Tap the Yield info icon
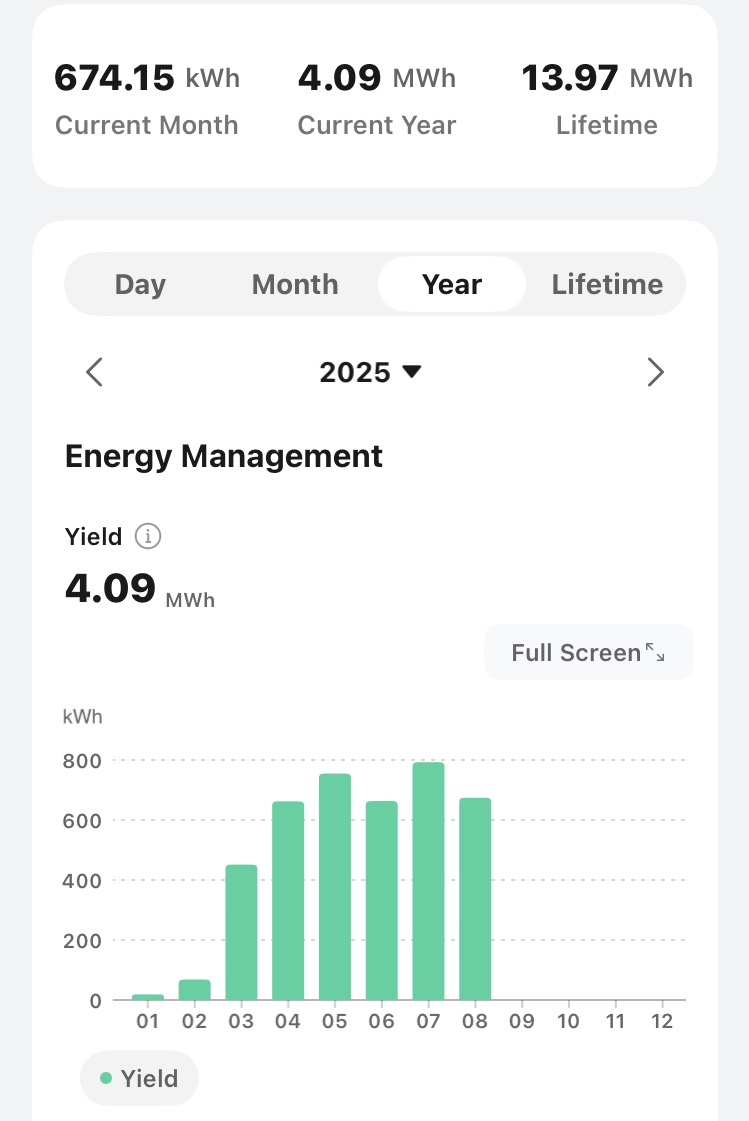This screenshot has width=749, height=1121. (x=147, y=537)
